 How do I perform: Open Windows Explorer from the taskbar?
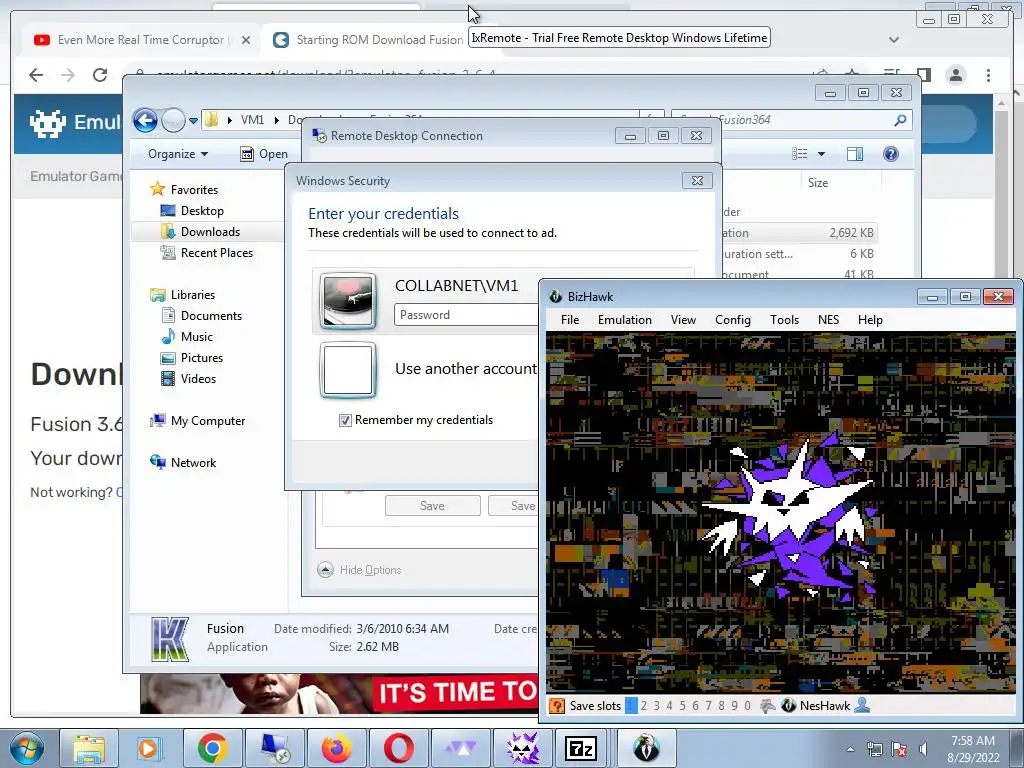[x=89, y=748]
